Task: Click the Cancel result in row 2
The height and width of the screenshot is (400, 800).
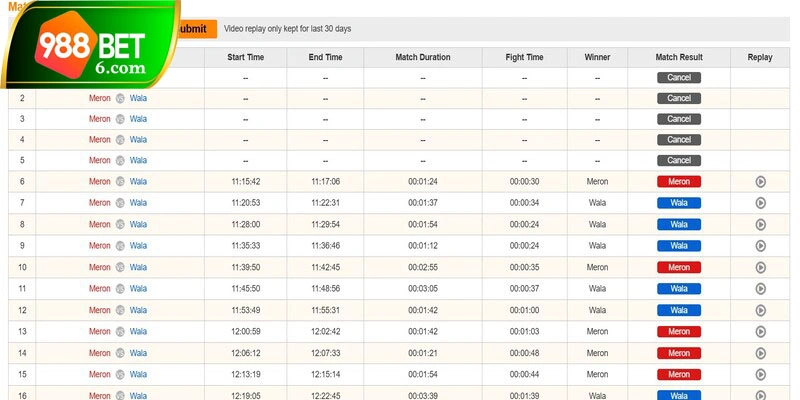Action: coord(679,98)
